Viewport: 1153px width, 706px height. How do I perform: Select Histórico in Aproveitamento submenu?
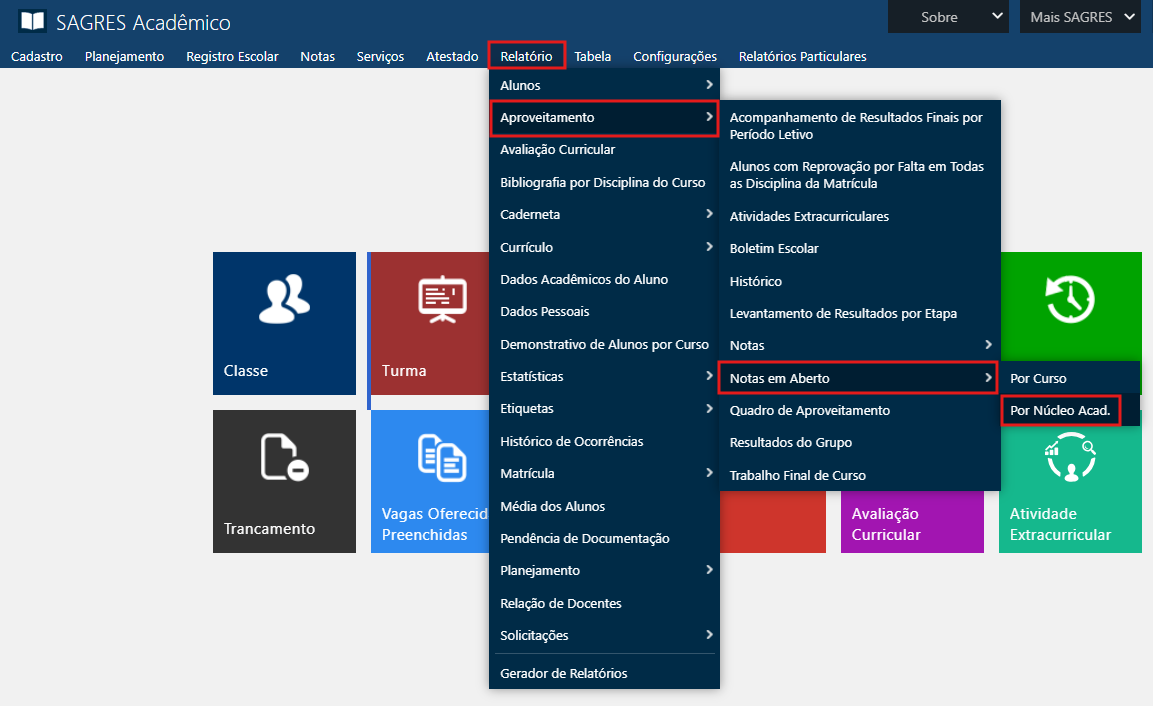click(756, 281)
